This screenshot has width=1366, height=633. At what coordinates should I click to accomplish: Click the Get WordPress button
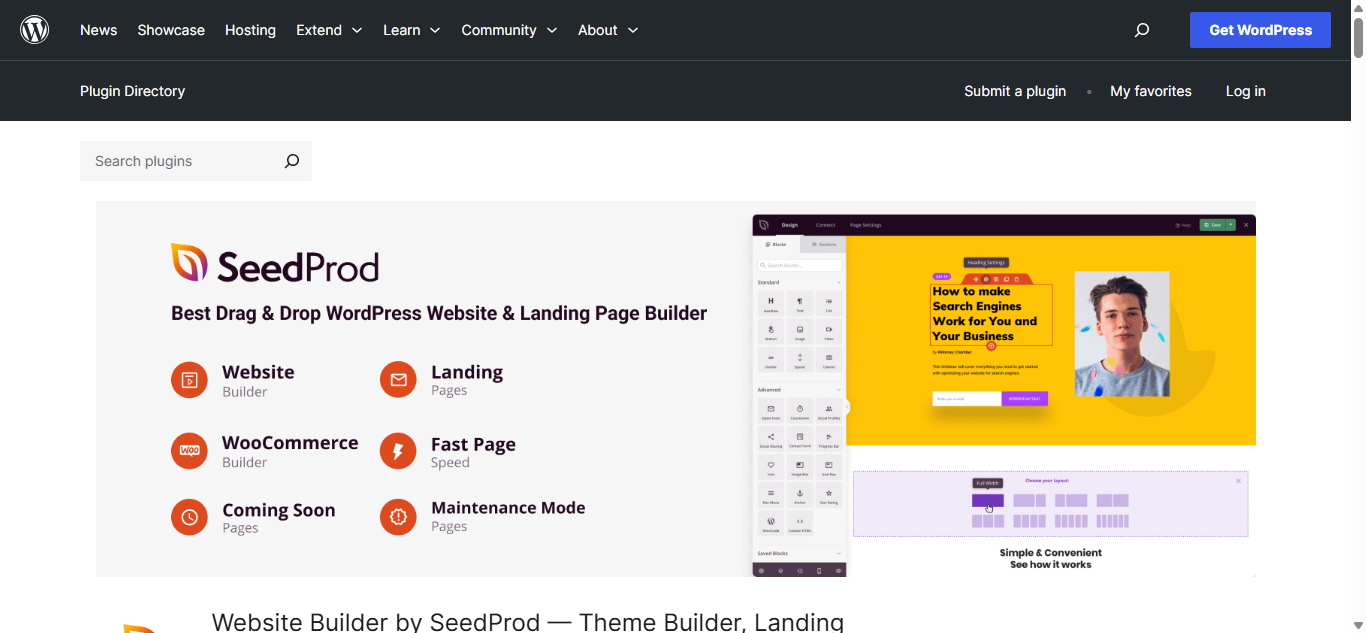tap(1260, 30)
